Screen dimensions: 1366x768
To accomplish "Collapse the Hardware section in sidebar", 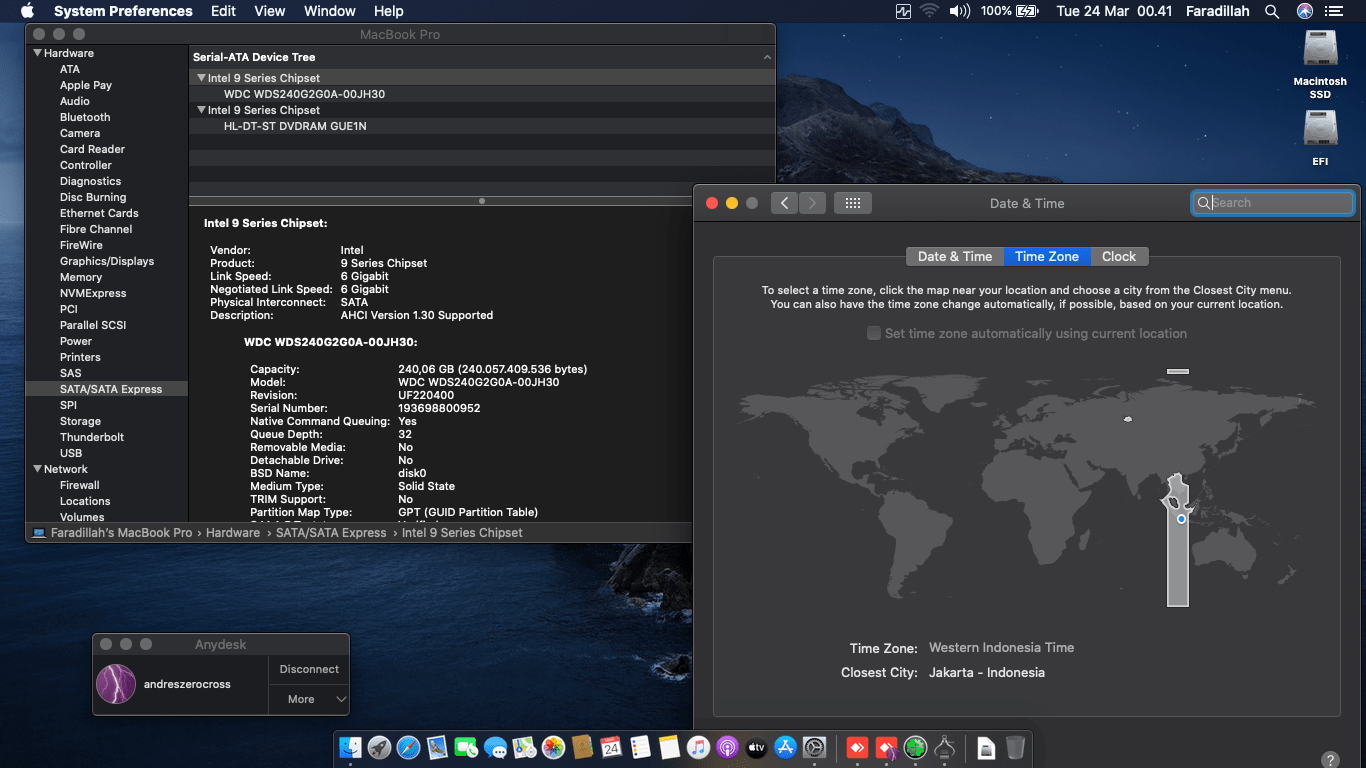I will 38,54.
